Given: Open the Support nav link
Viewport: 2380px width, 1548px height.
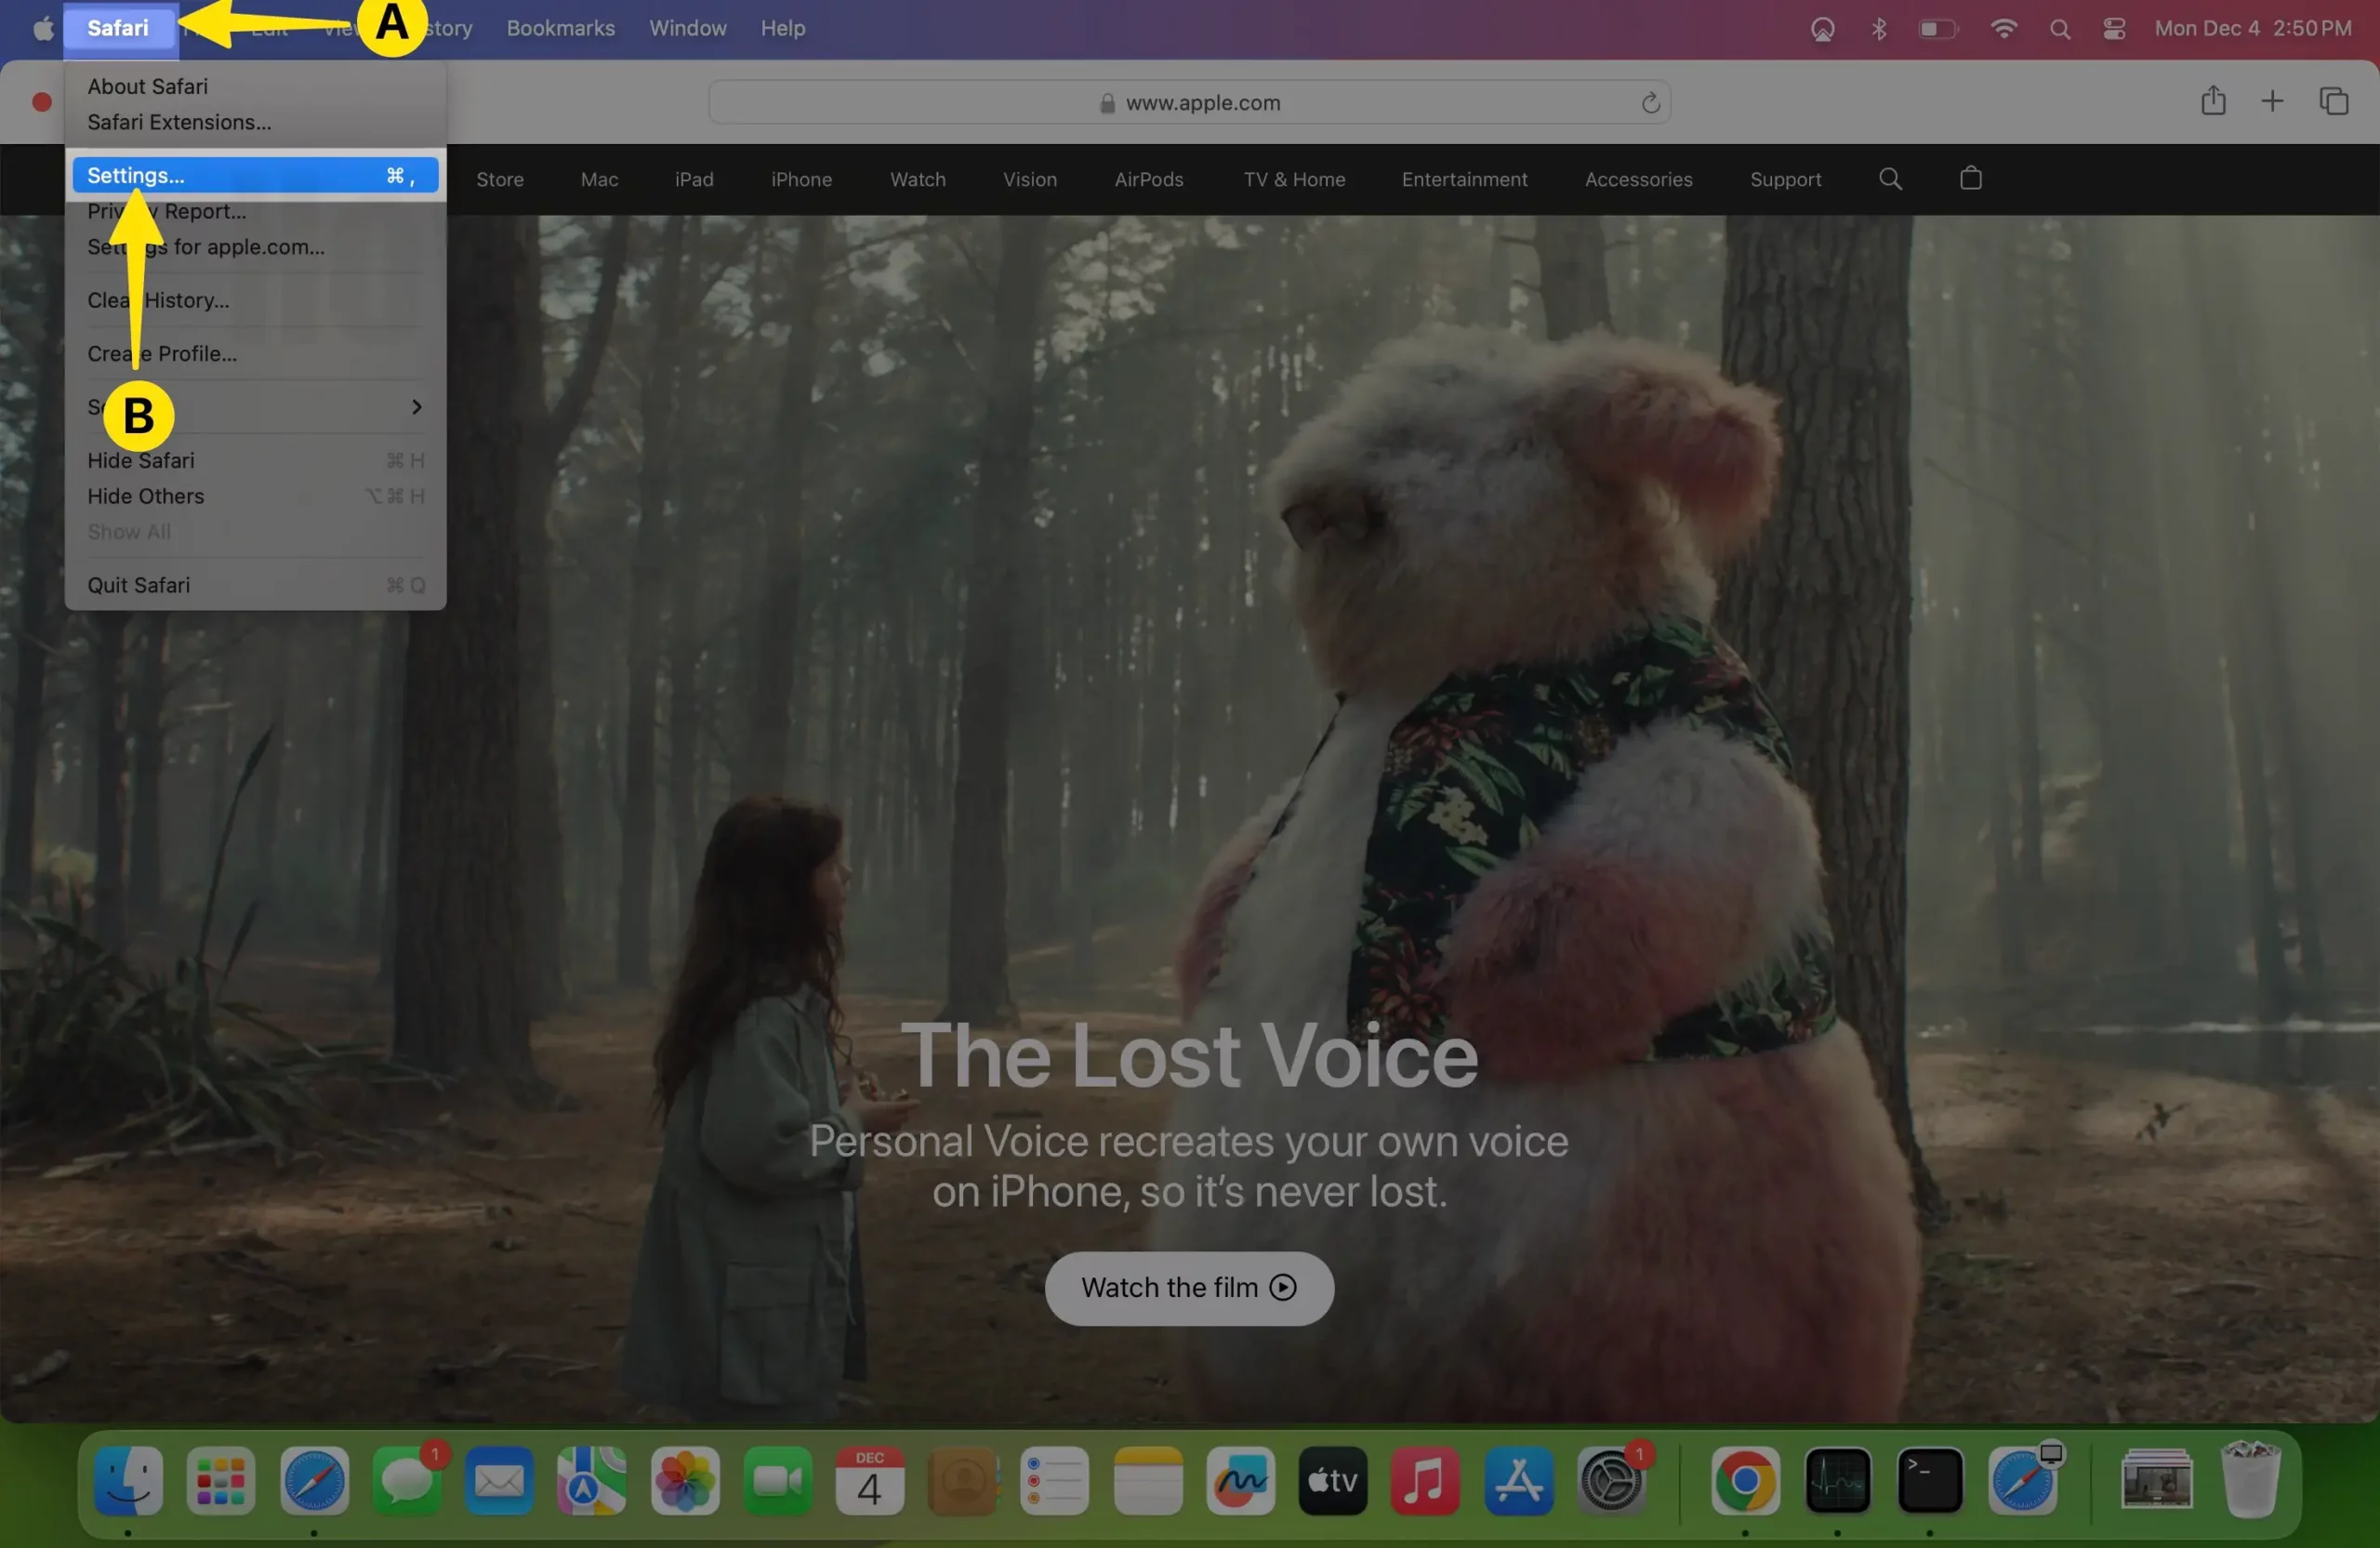Looking at the screenshot, I should pos(1785,179).
